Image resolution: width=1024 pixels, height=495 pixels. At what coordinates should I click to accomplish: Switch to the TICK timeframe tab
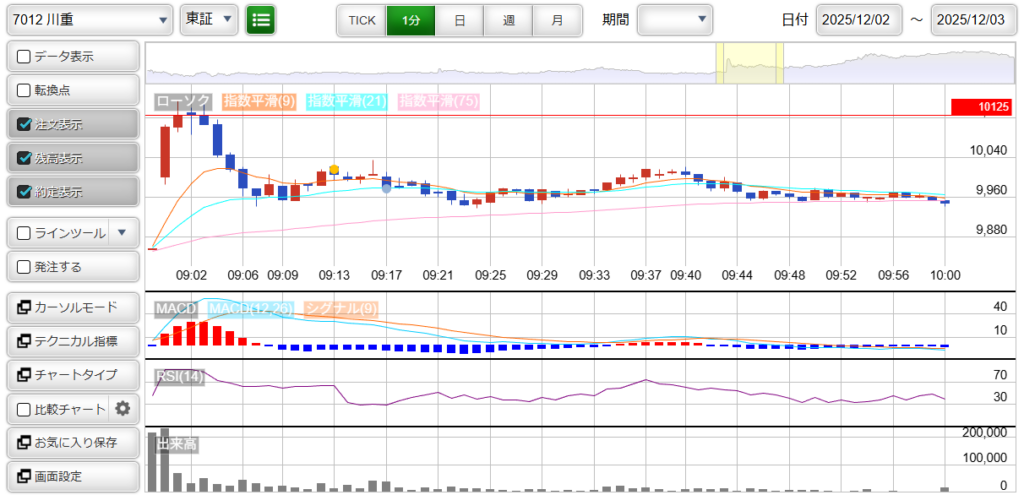tap(361, 20)
